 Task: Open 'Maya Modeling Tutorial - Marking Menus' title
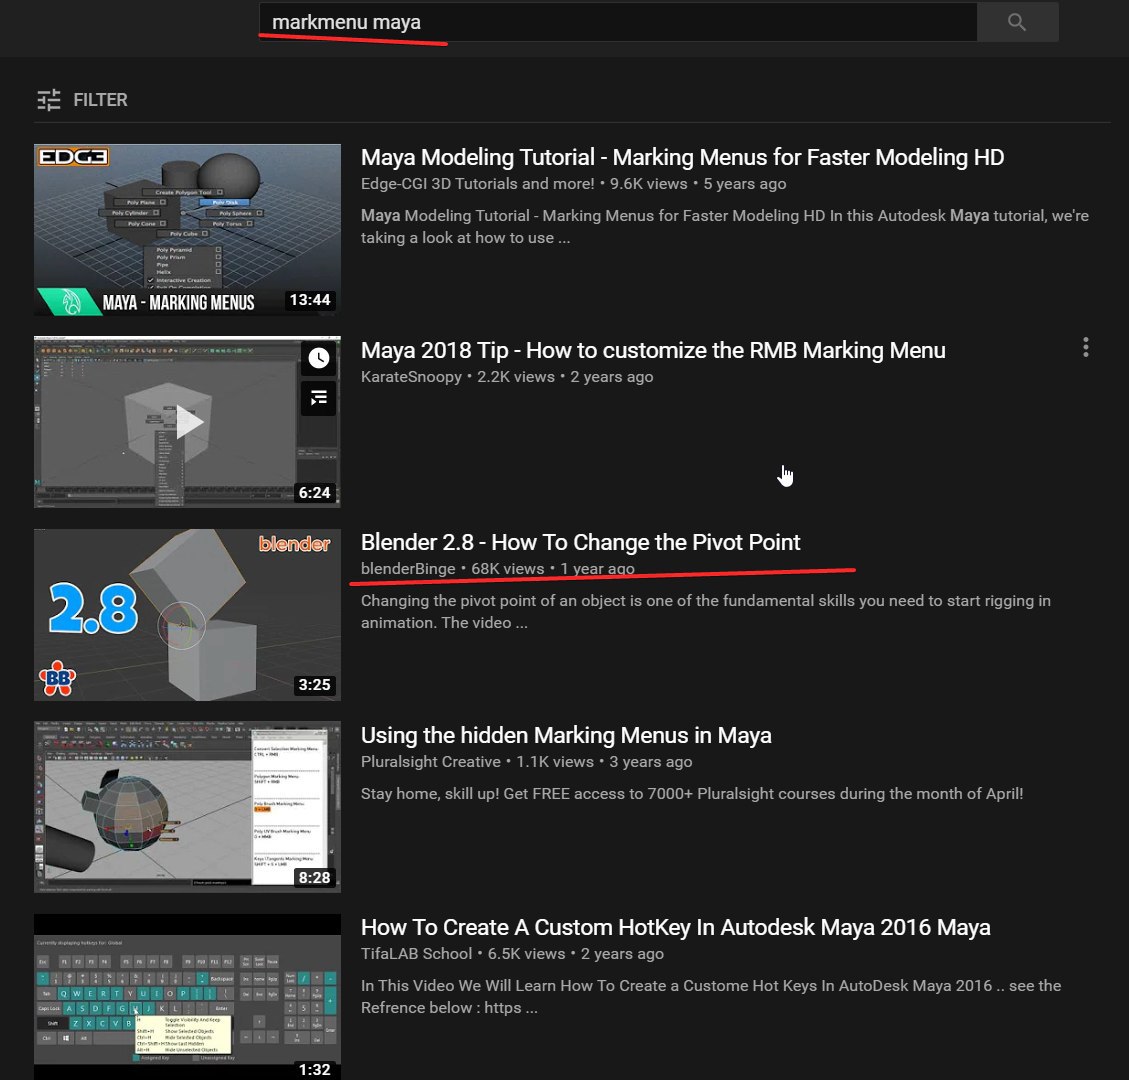tap(682, 157)
